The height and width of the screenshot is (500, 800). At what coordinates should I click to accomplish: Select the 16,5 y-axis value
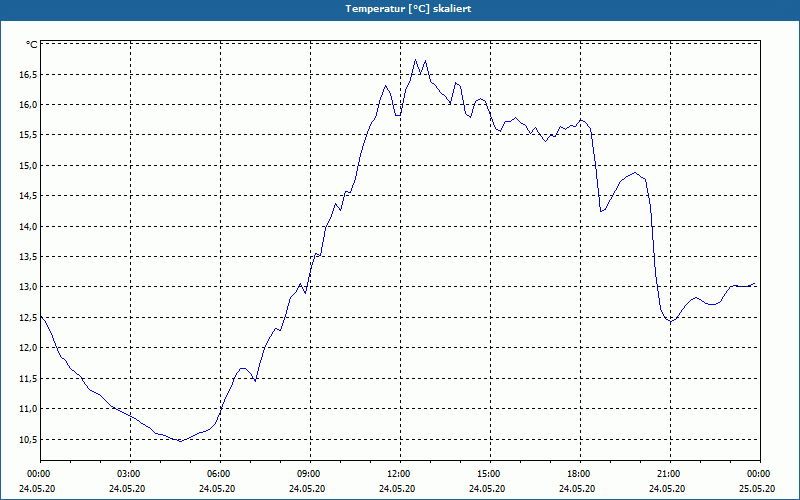(28, 75)
